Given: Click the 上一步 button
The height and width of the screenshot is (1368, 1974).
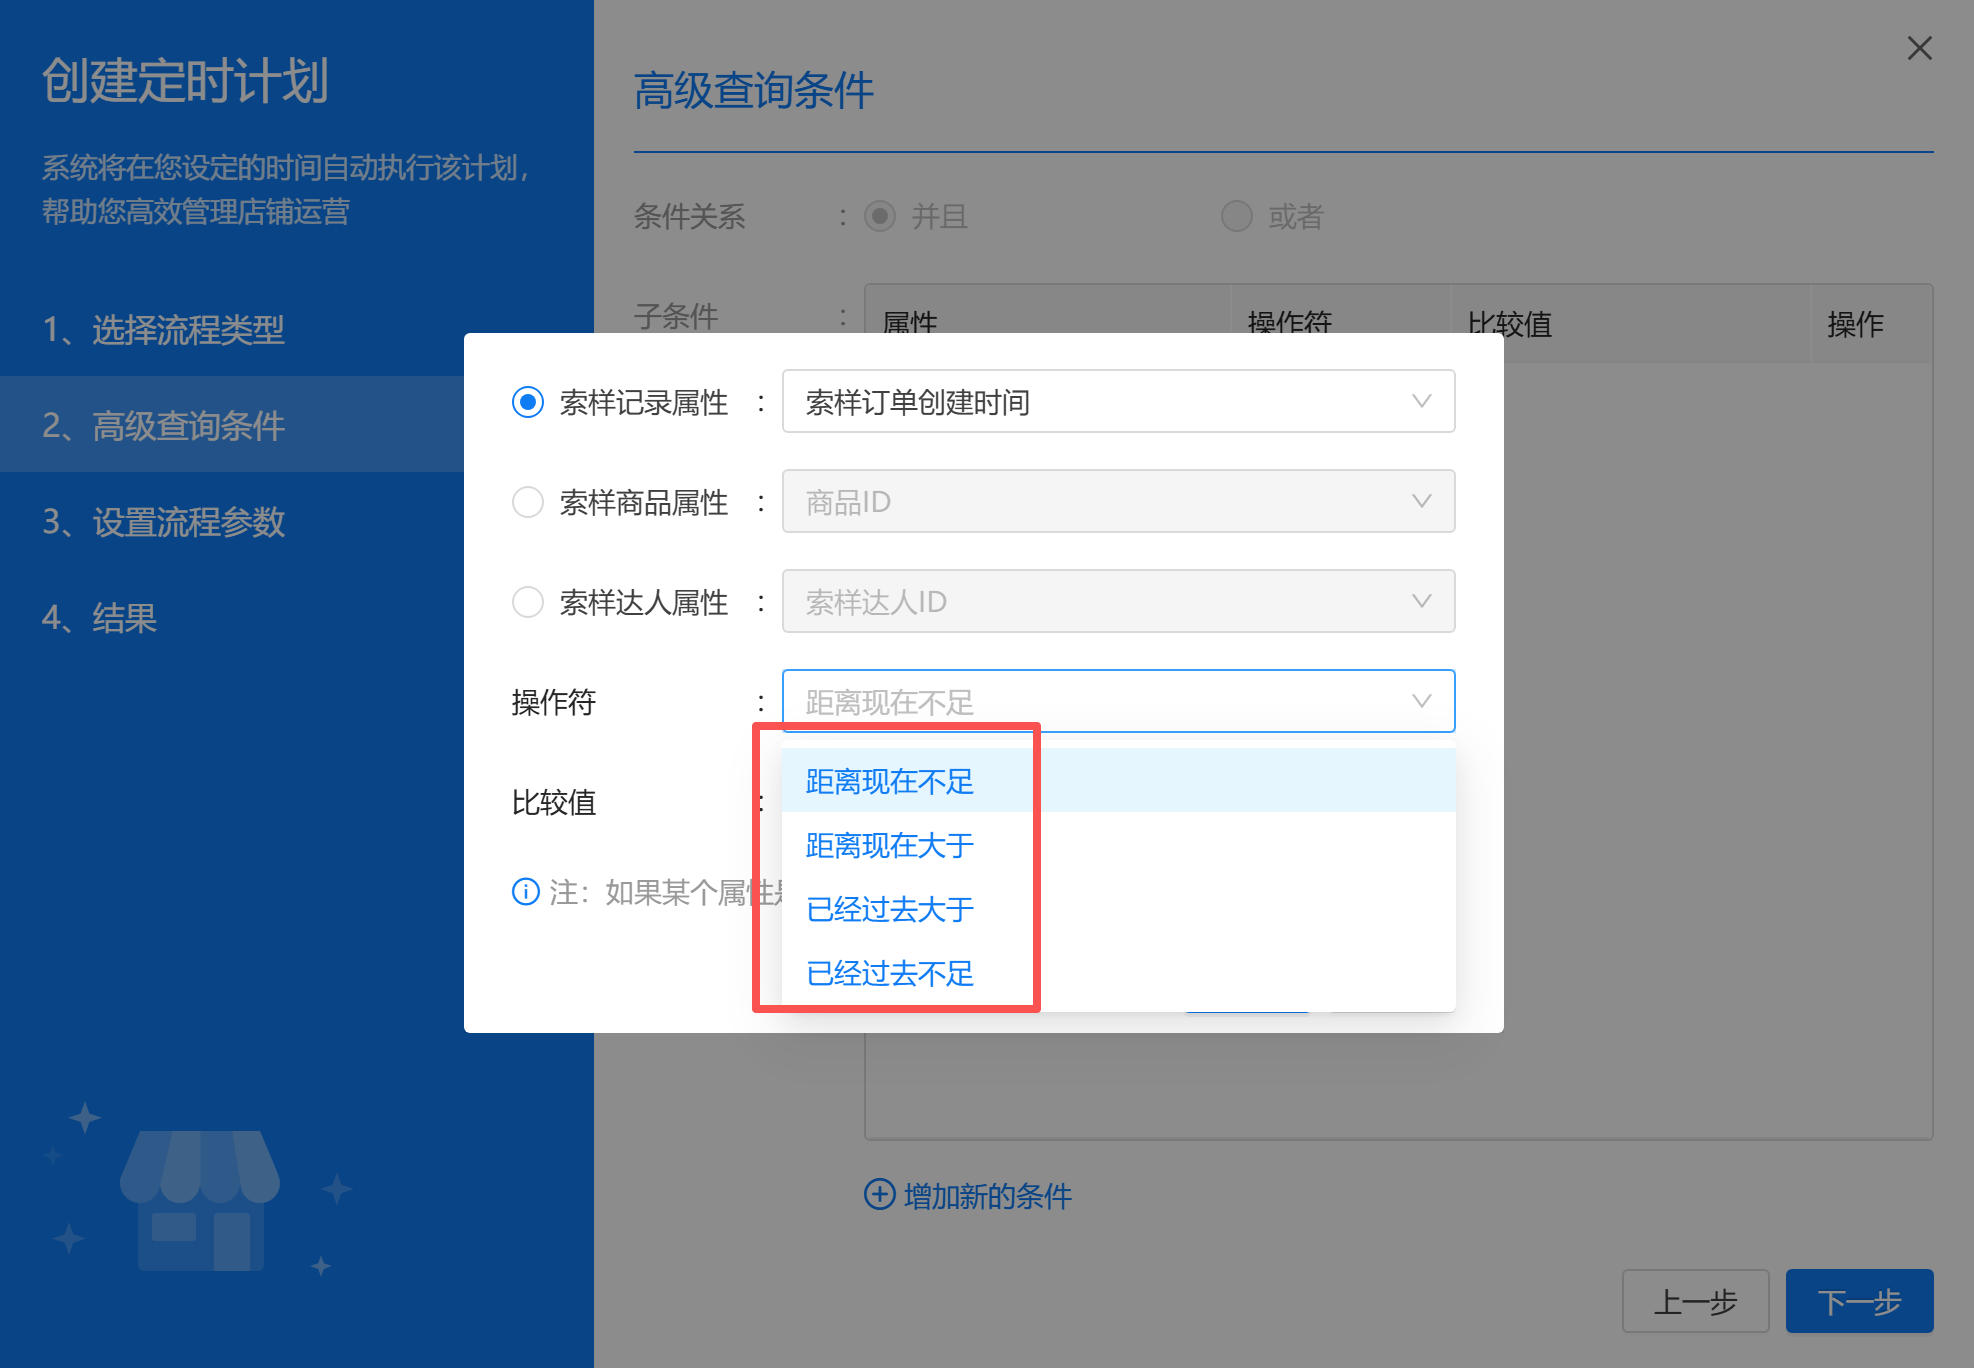Looking at the screenshot, I should [1695, 1301].
